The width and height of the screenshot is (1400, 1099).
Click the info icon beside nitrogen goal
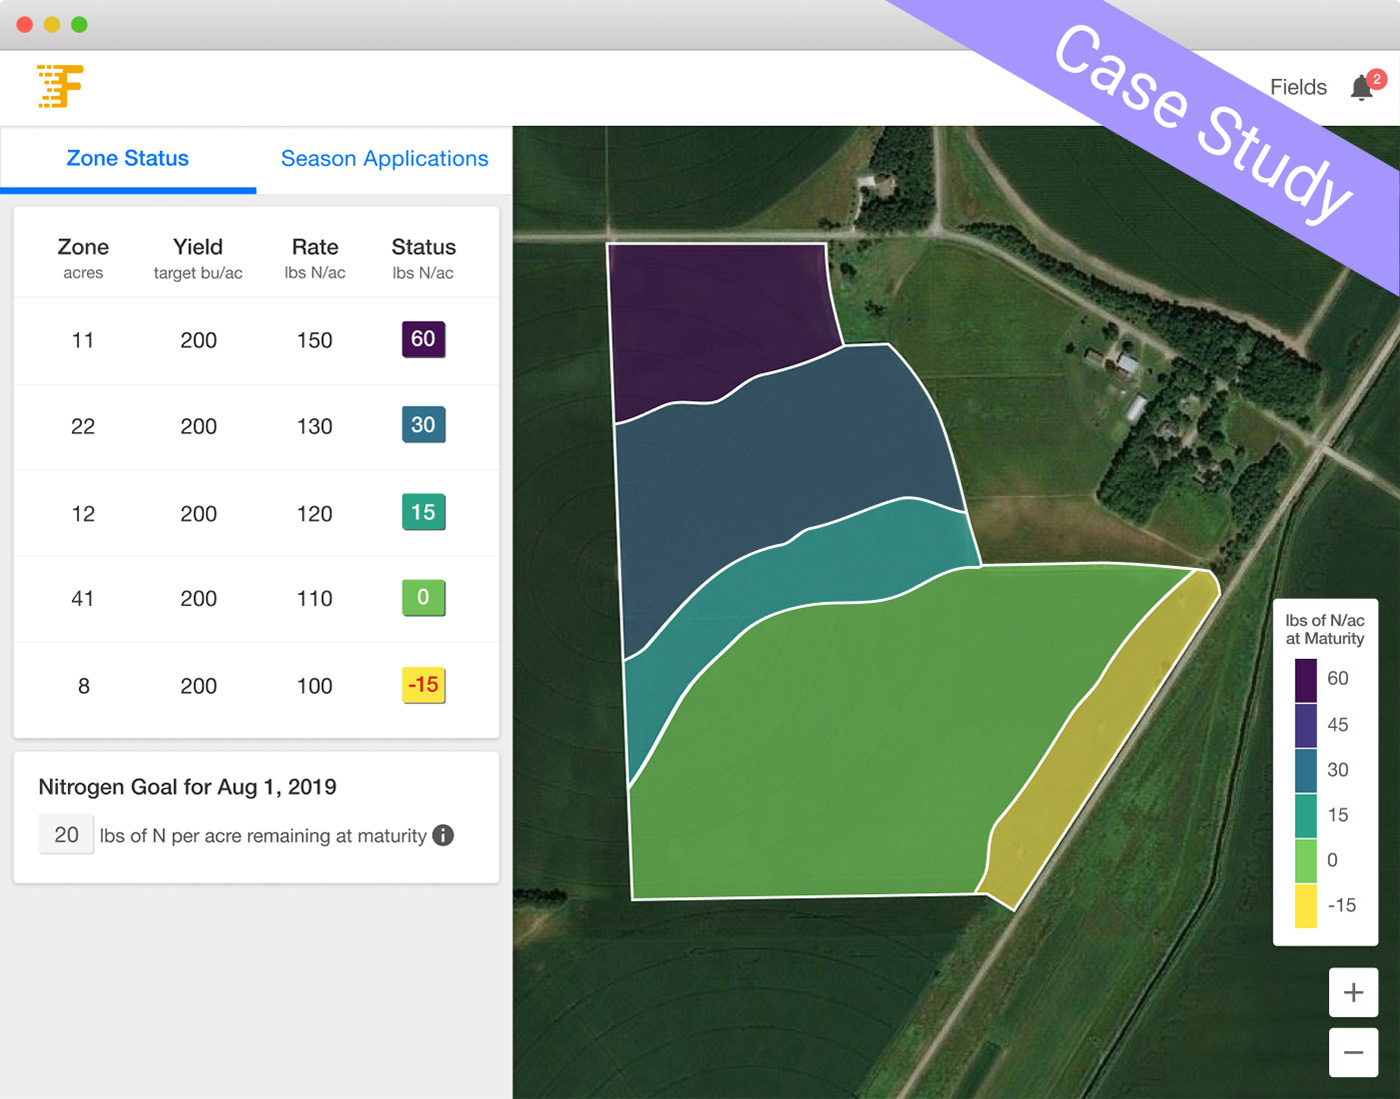(x=443, y=835)
